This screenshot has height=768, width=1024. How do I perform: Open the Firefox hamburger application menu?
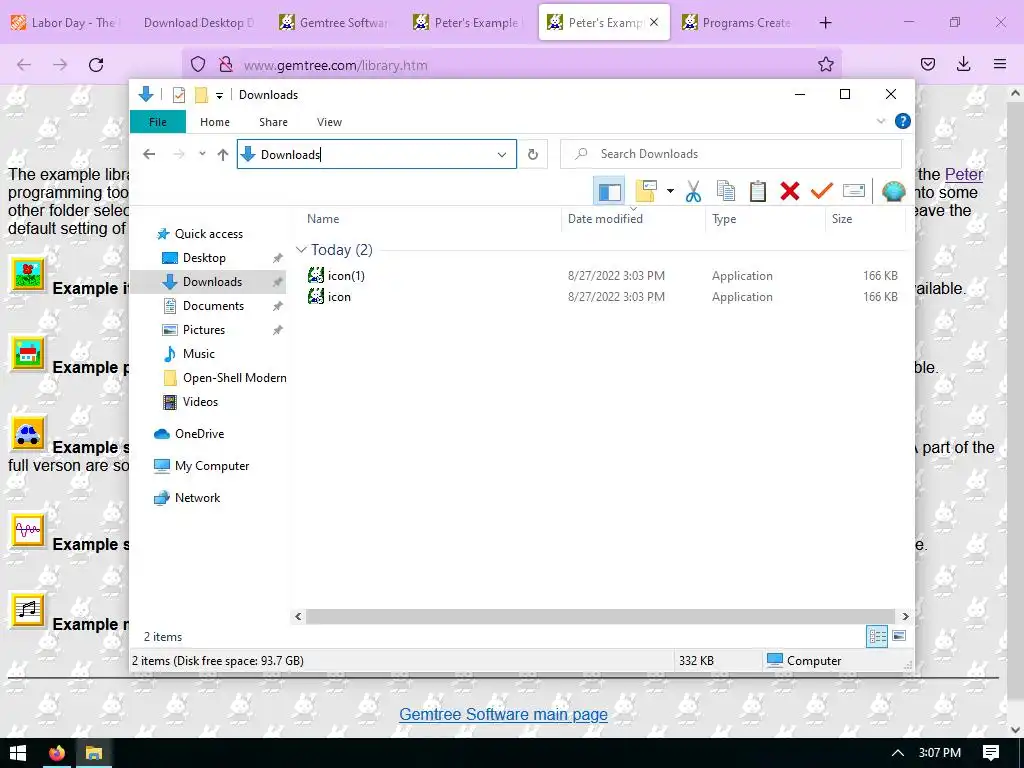[999, 64]
